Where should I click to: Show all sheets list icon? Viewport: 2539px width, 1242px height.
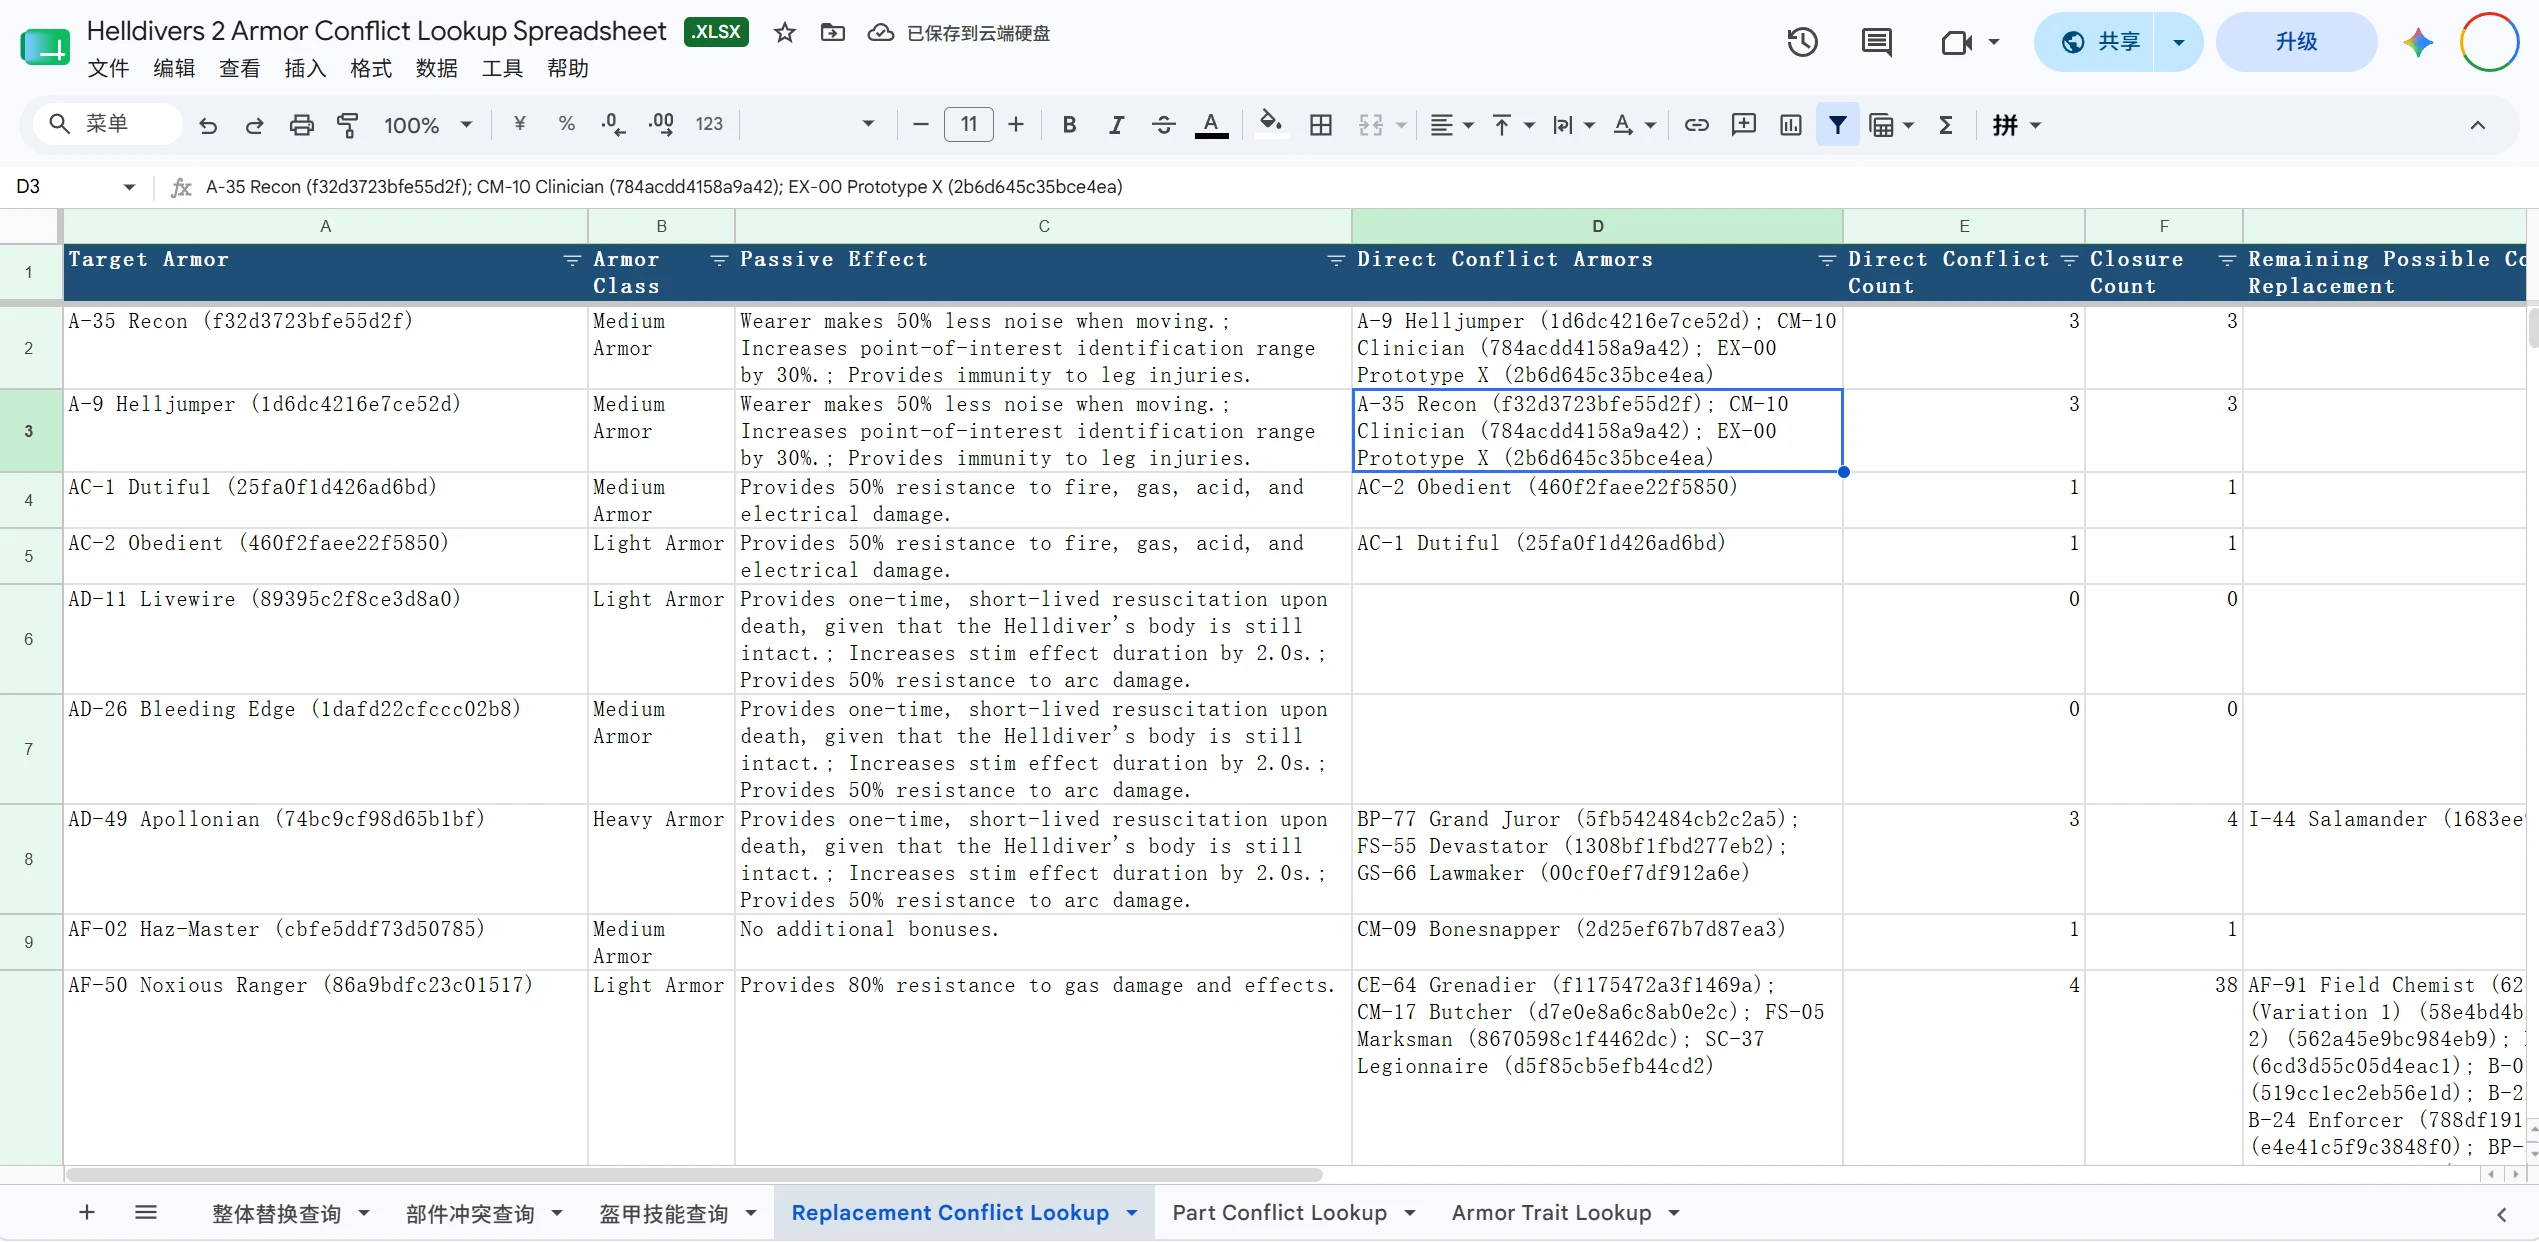pyautogui.click(x=146, y=1213)
